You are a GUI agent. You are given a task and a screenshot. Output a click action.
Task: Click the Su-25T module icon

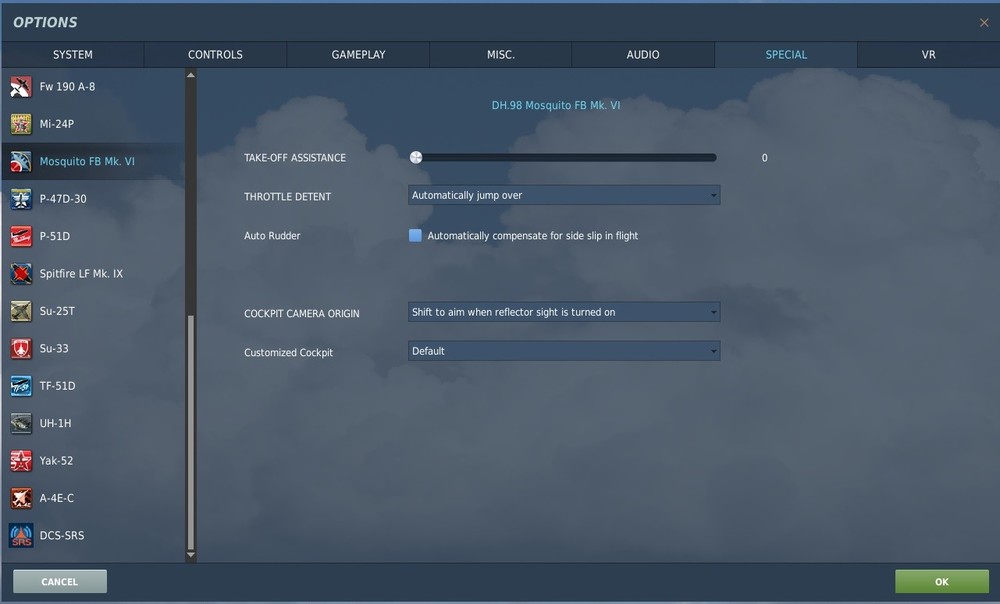coord(20,311)
